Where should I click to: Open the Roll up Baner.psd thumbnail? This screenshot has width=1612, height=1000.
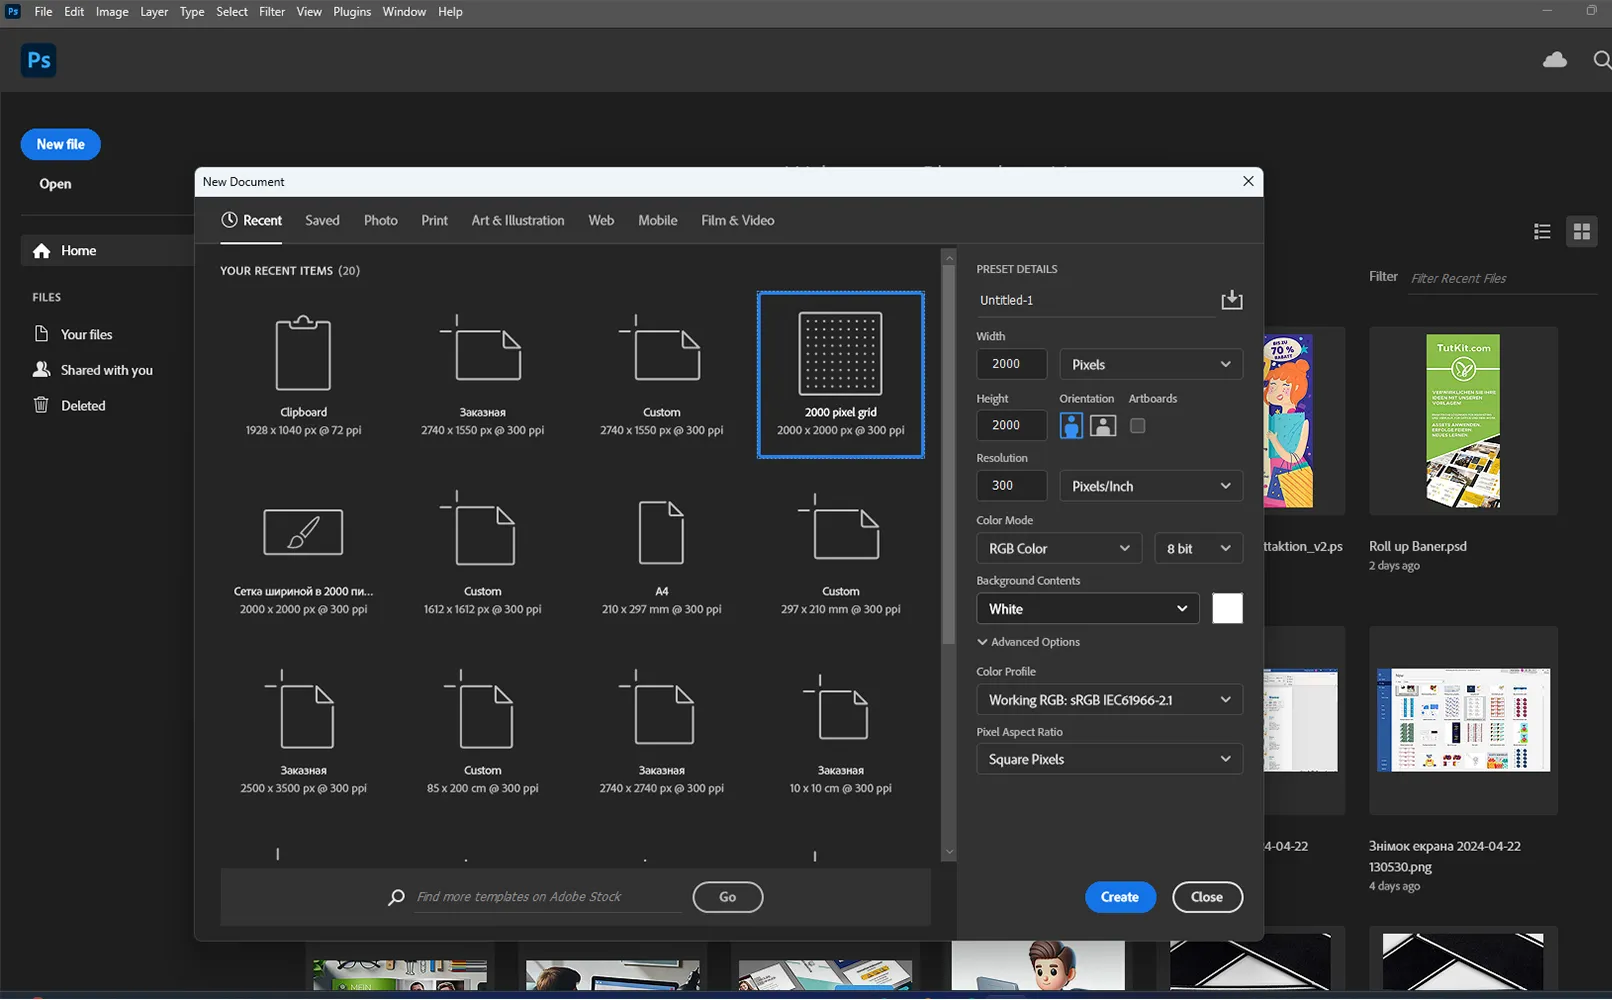coord(1463,421)
